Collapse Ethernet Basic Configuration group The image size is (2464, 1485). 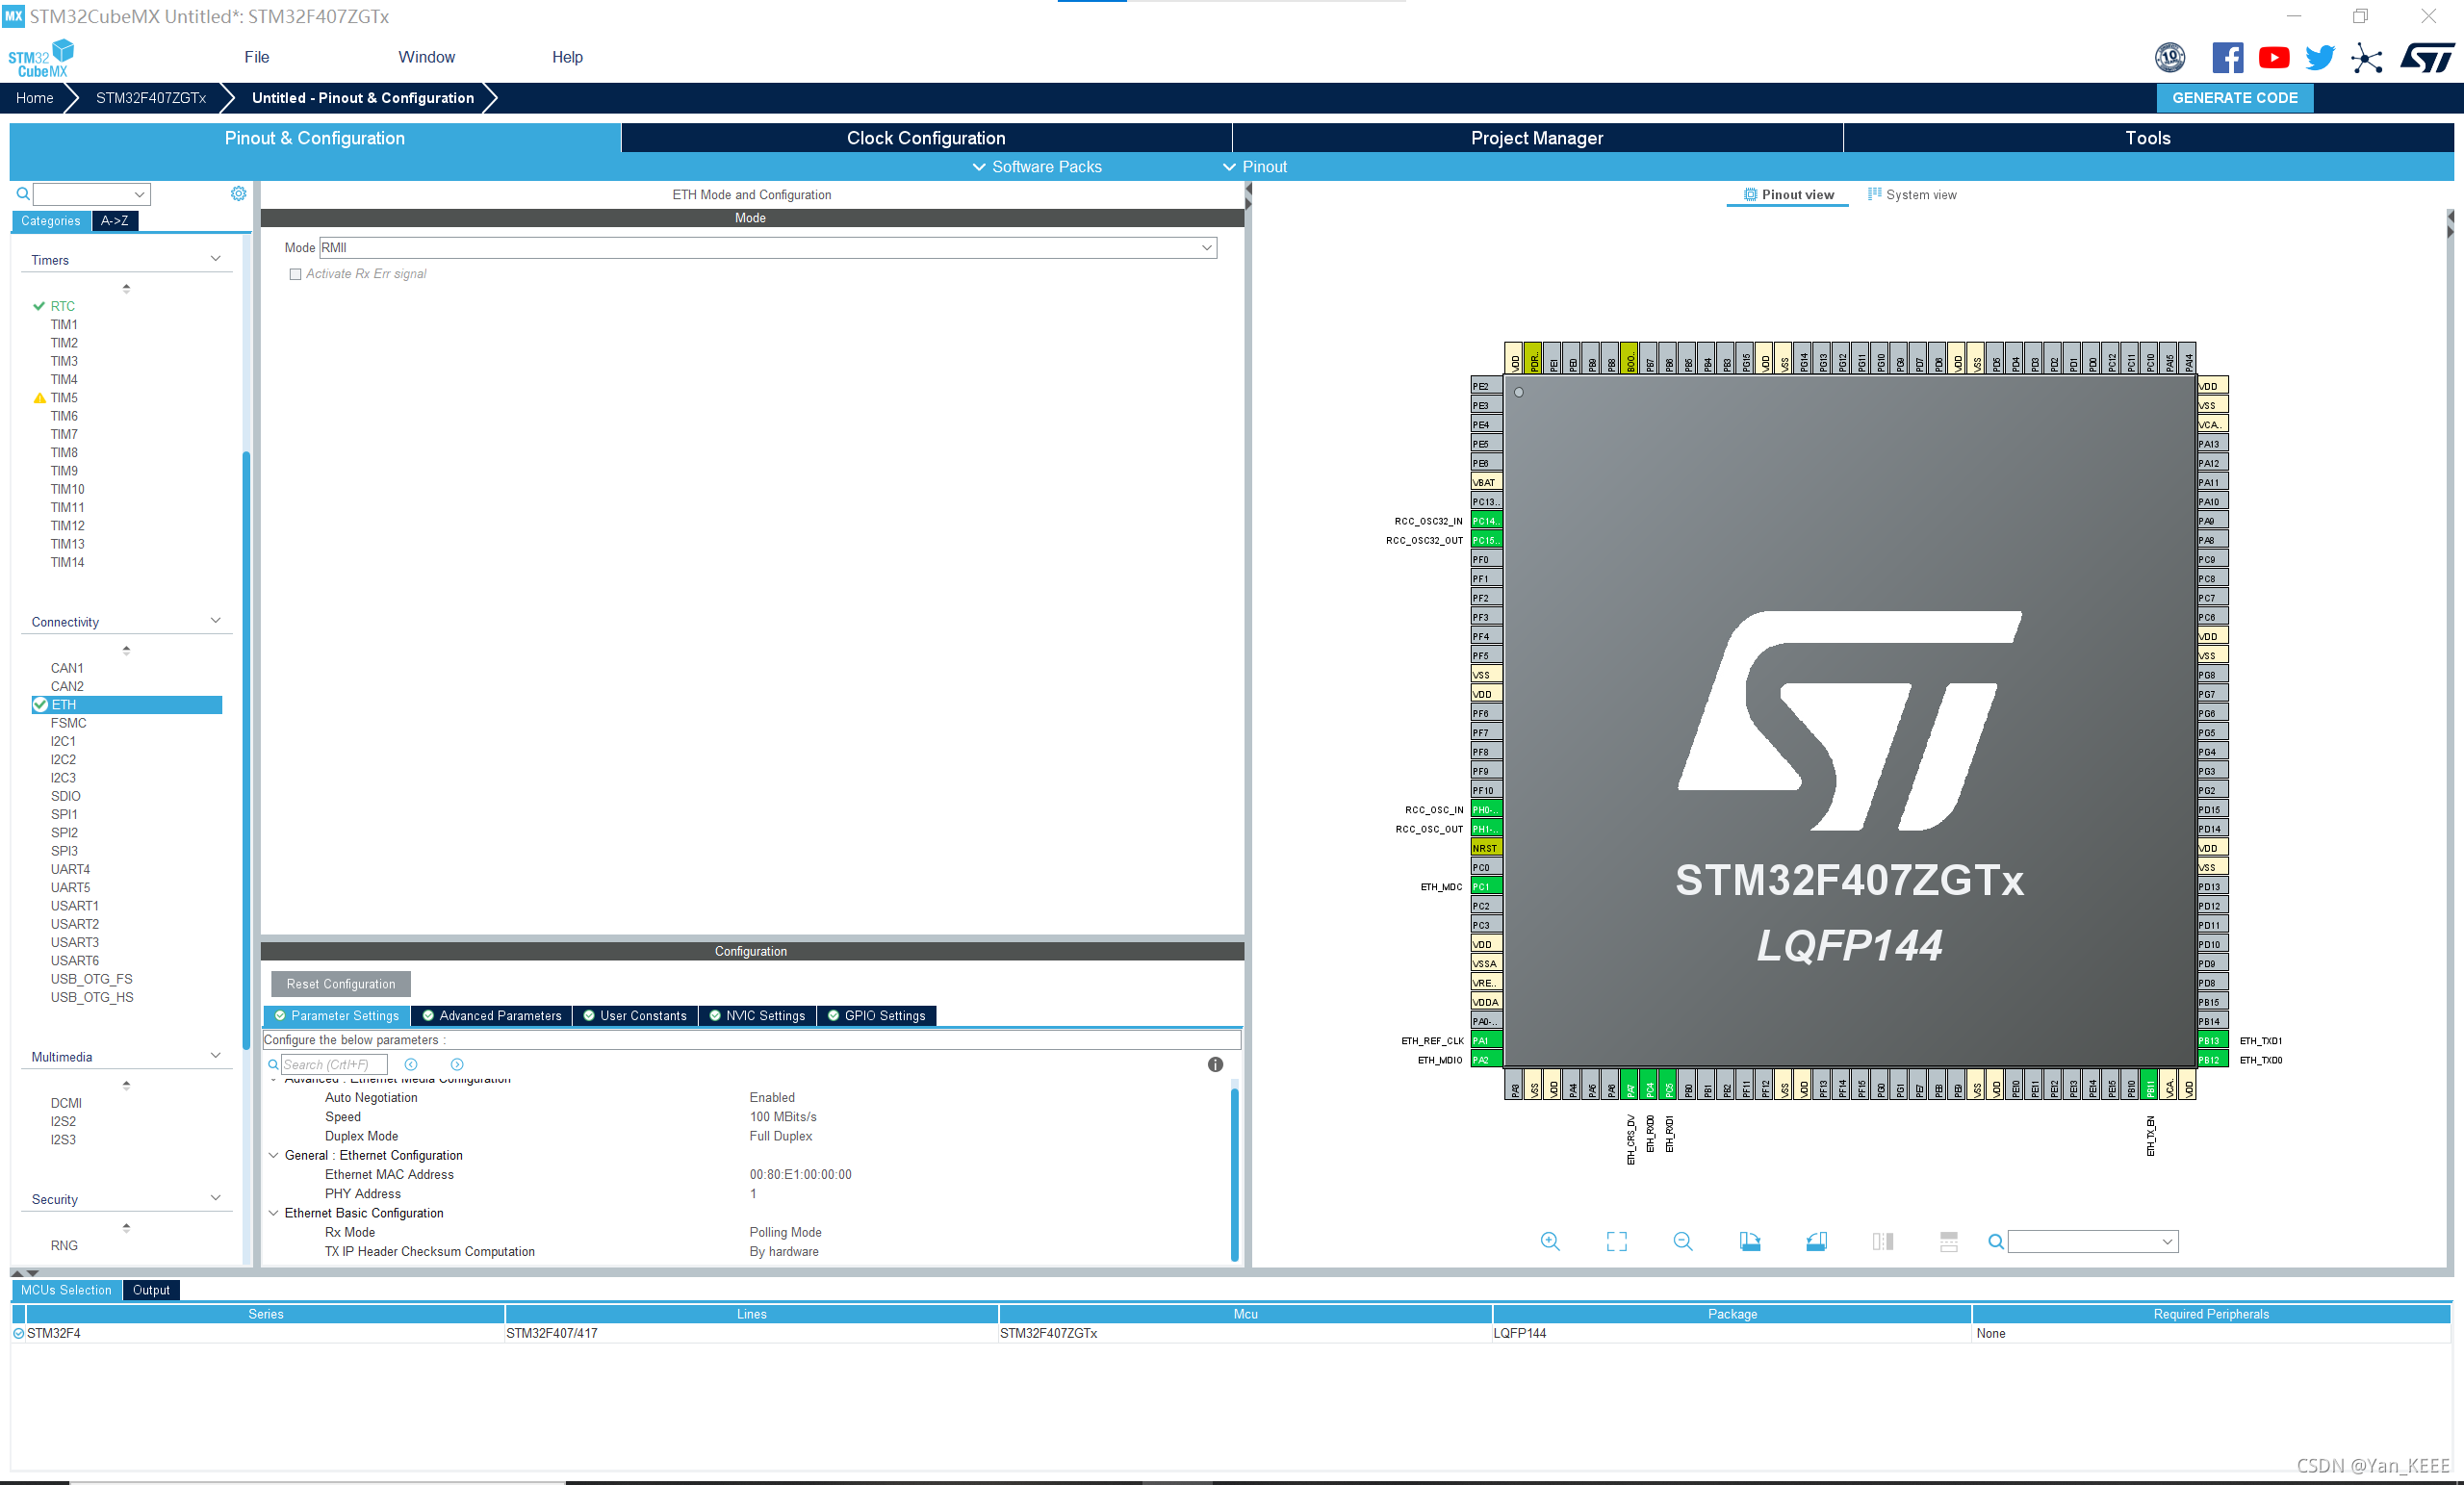click(273, 1213)
